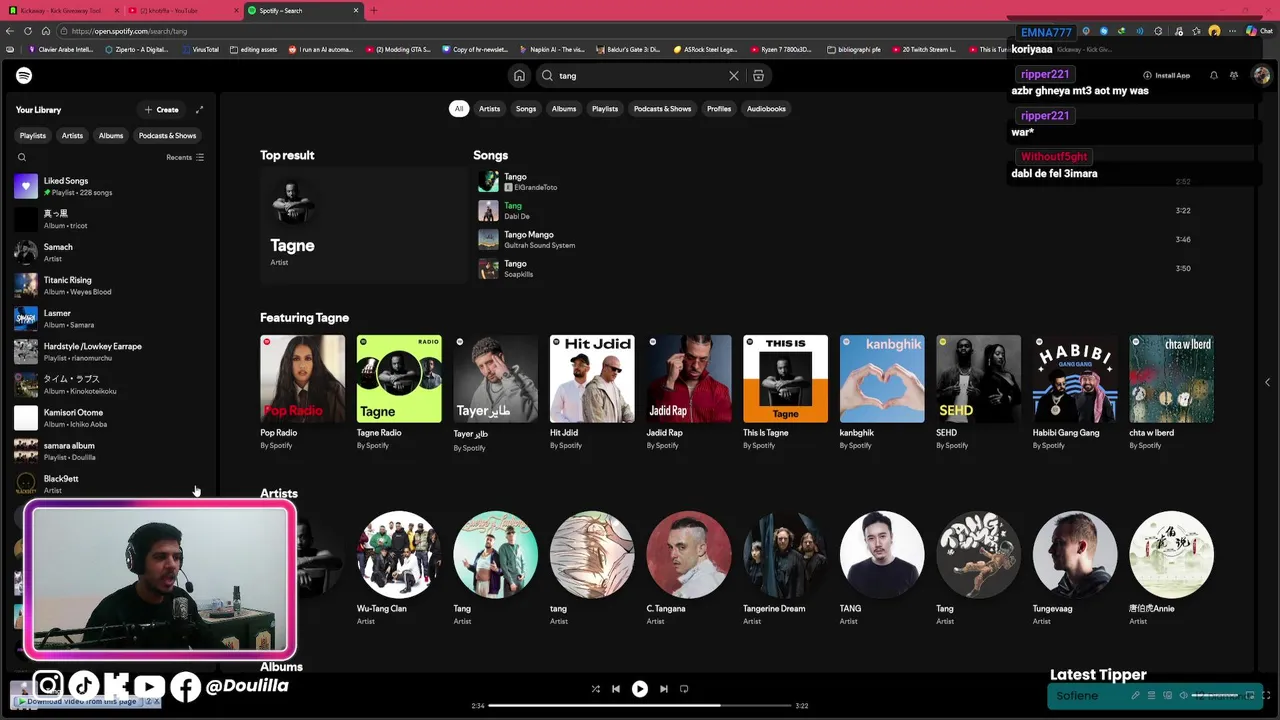Skip to previous track
The height and width of the screenshot is (720, 1280).
click(616, 689)
